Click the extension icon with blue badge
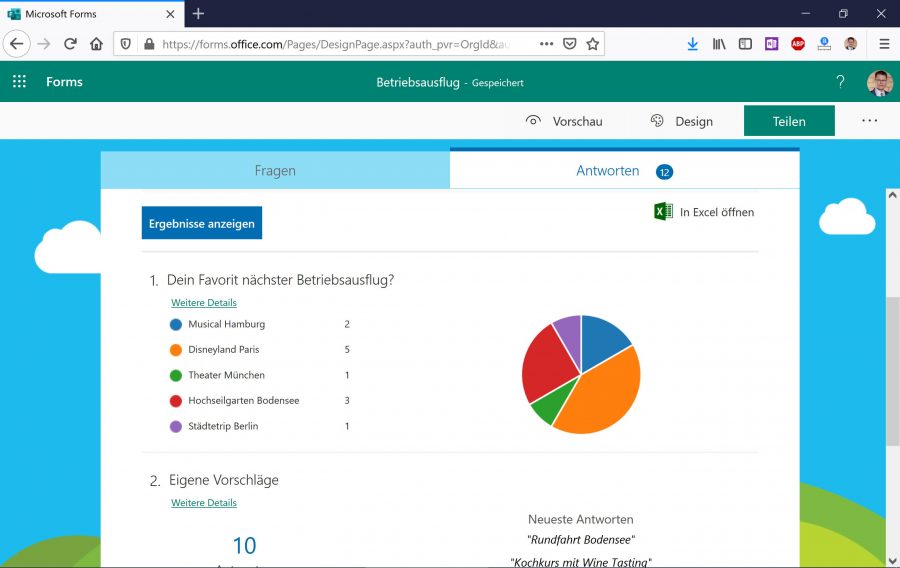The width and height of the screenshot is (900, 568). [824, 44]
